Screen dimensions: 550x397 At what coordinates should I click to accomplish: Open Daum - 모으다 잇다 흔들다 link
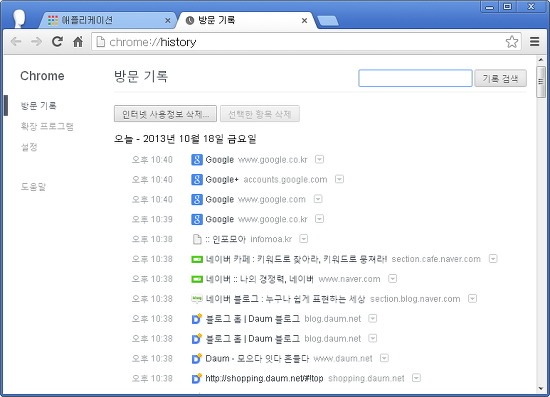pos(257,358)
